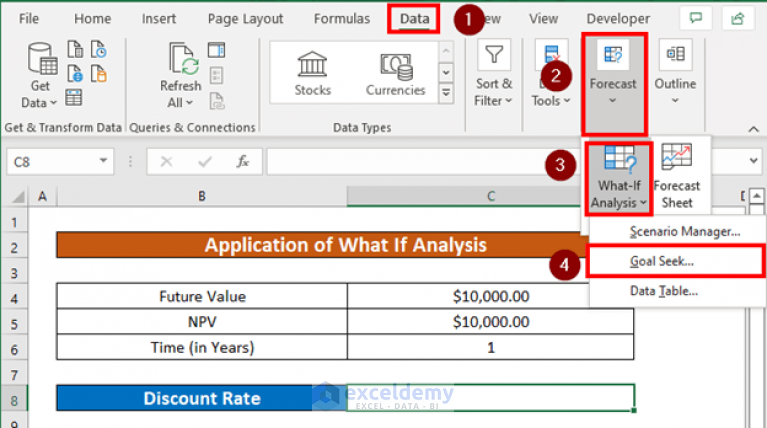Click the greyed Properties icon

point(216,76)
